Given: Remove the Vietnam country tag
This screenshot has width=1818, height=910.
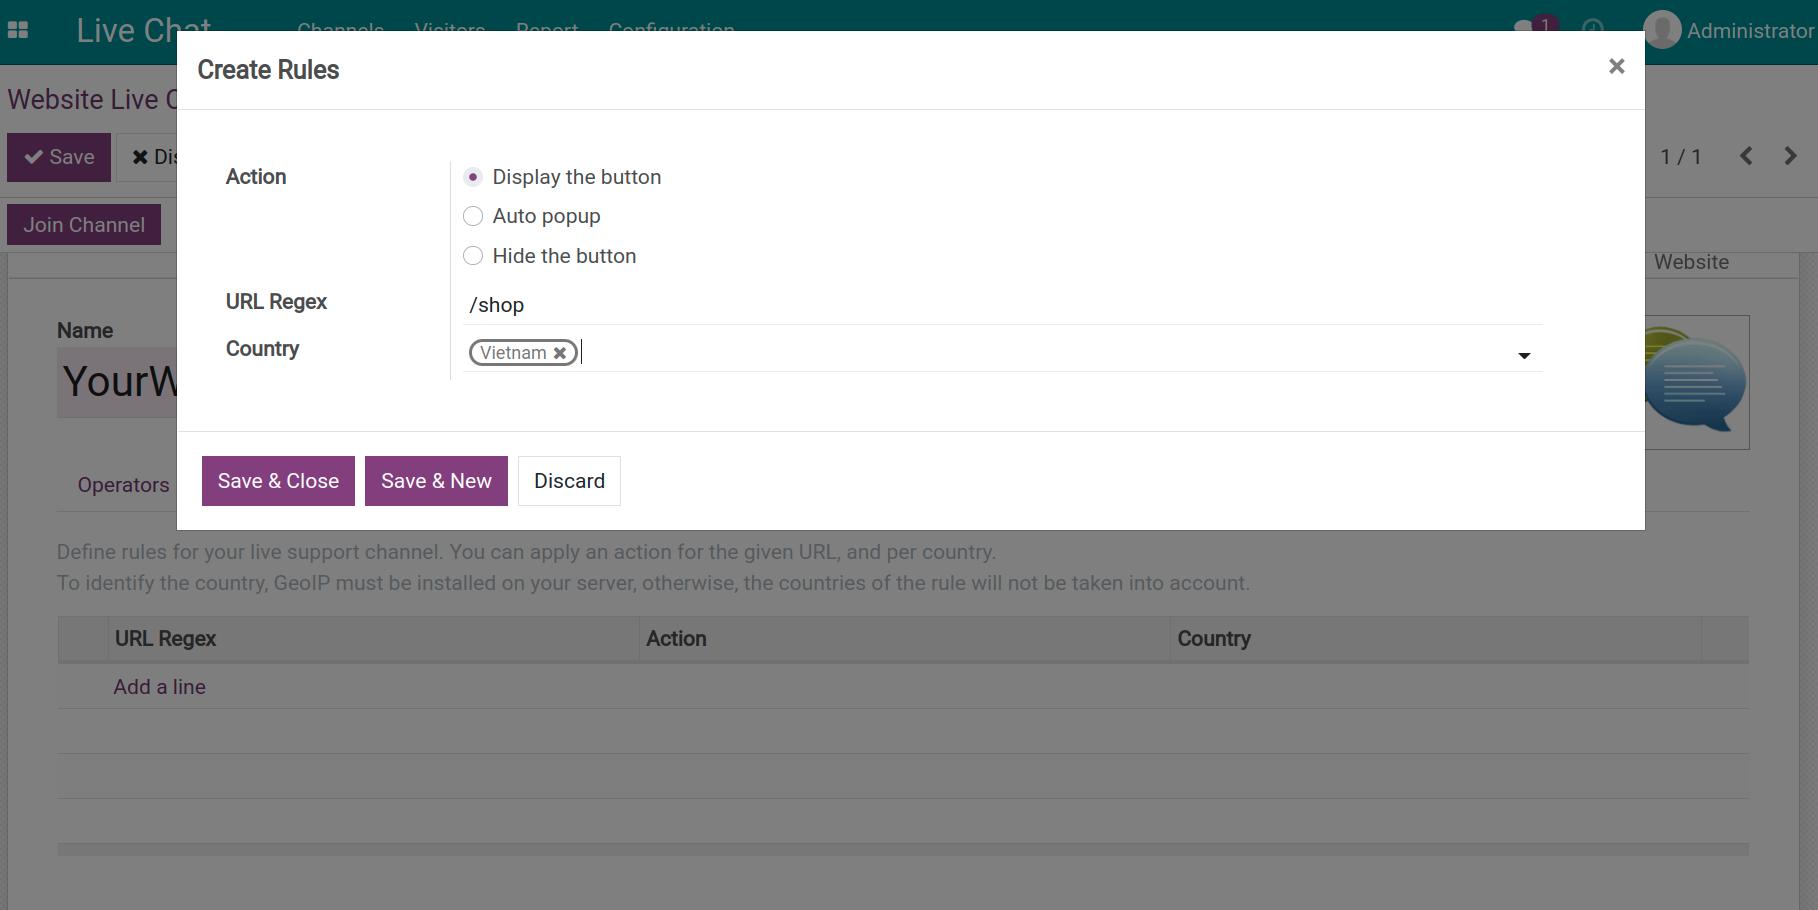Looking at the screenshot, I should pyautogui.click(x=560, y=353).
